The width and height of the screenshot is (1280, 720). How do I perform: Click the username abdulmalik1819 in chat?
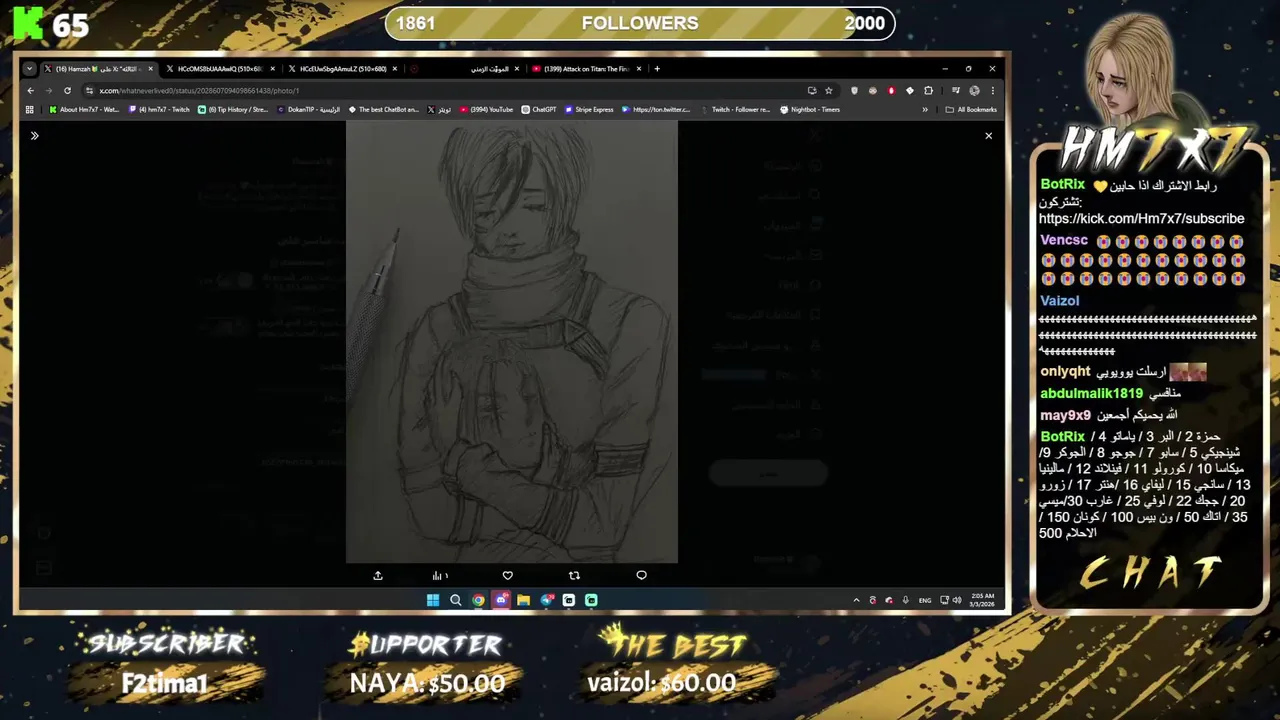point(1091,394)
